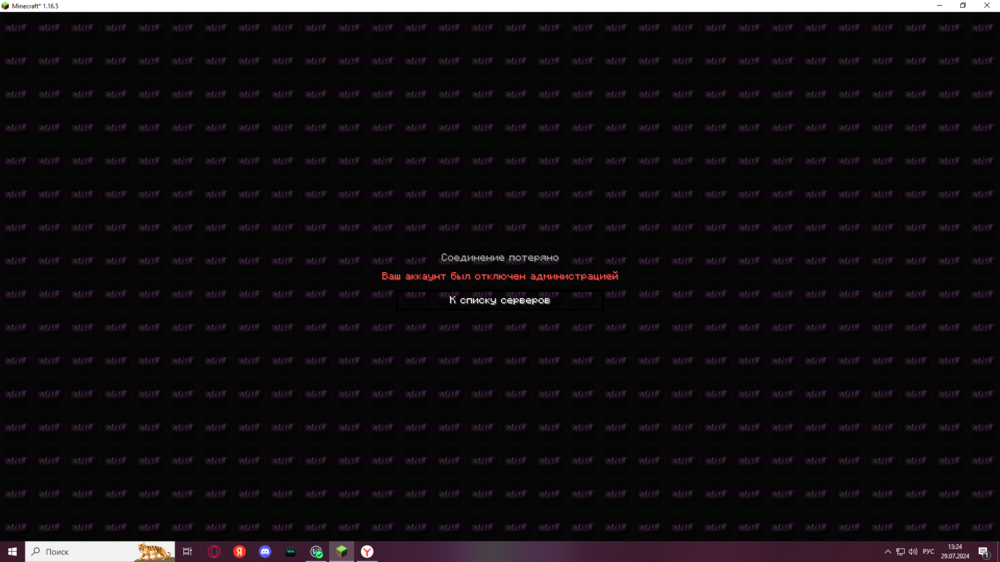Switch input language 'РУС' indicator
The height and width of the screenshot is (562, 1000).
[929, 552]
